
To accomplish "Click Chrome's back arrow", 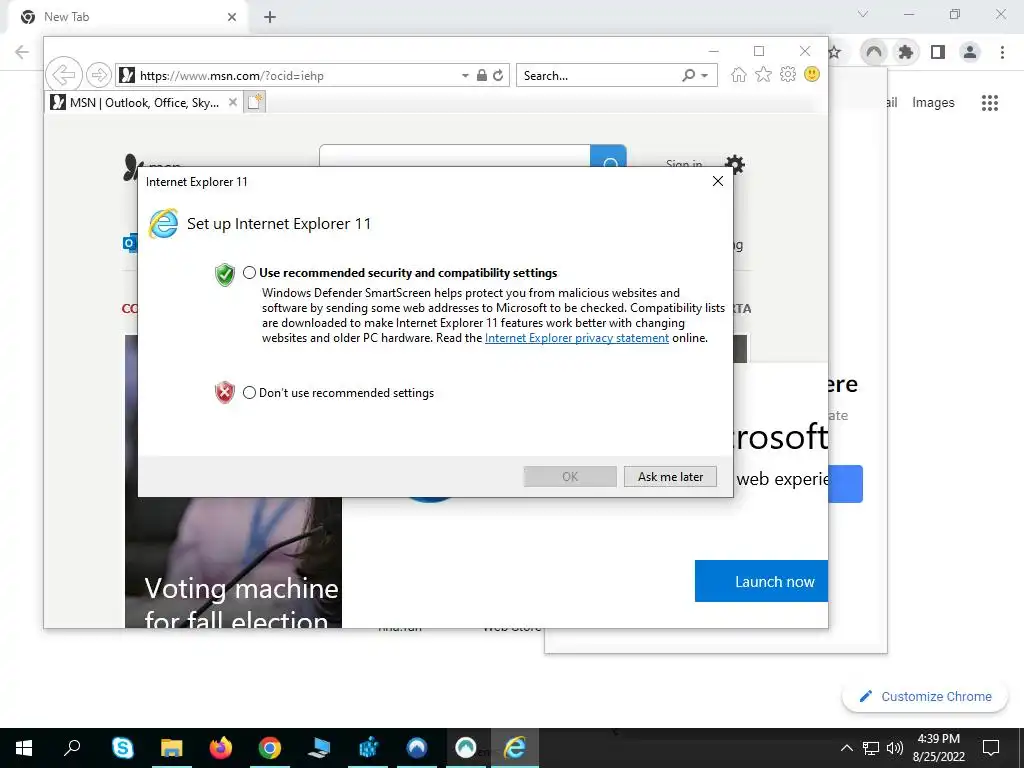I will tap(22, 52).
